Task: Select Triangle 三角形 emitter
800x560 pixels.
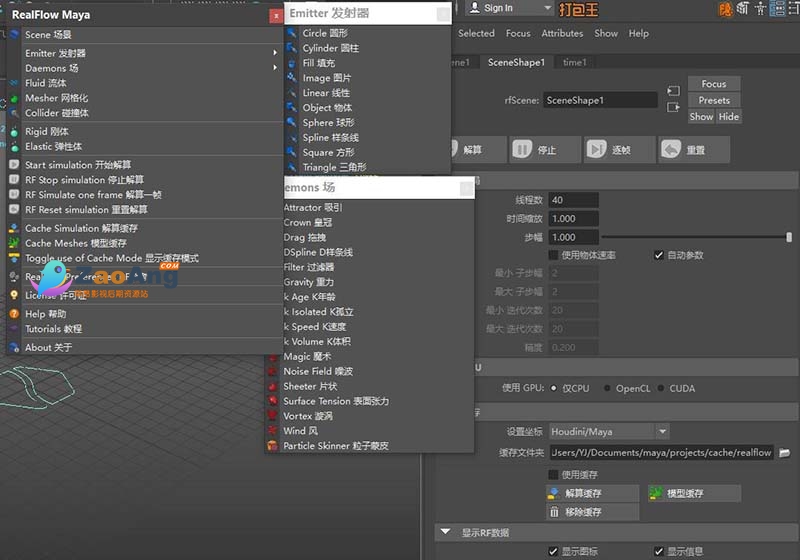Action: [334, 167]
